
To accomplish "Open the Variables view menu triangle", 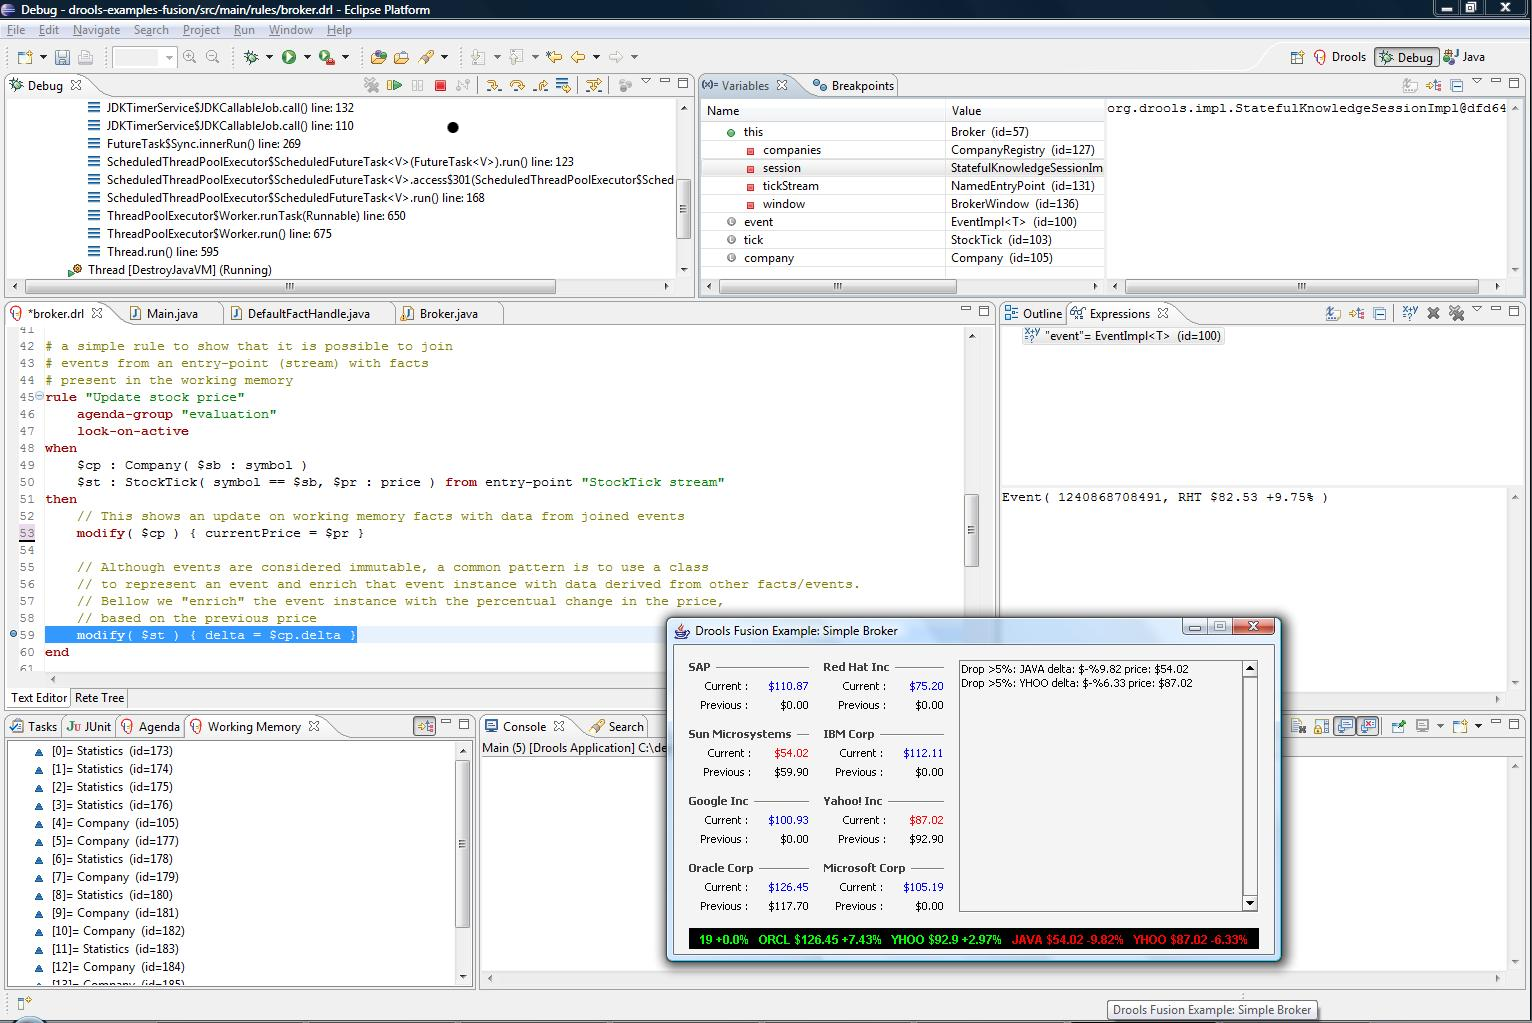I will tap(1477, 83).
